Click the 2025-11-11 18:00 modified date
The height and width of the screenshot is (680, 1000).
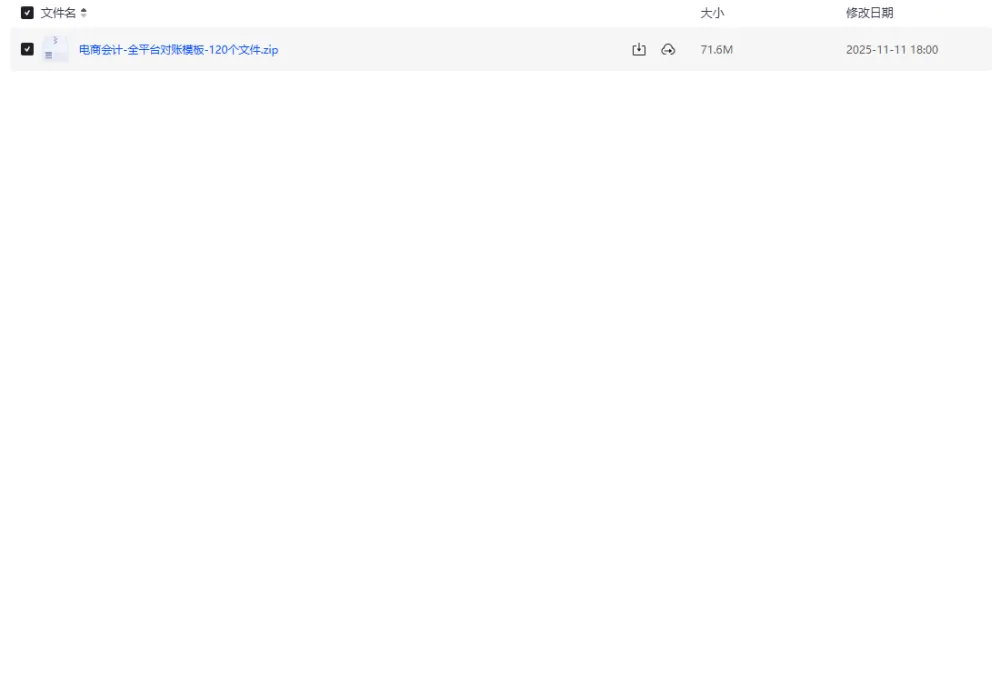click(891, 50)
